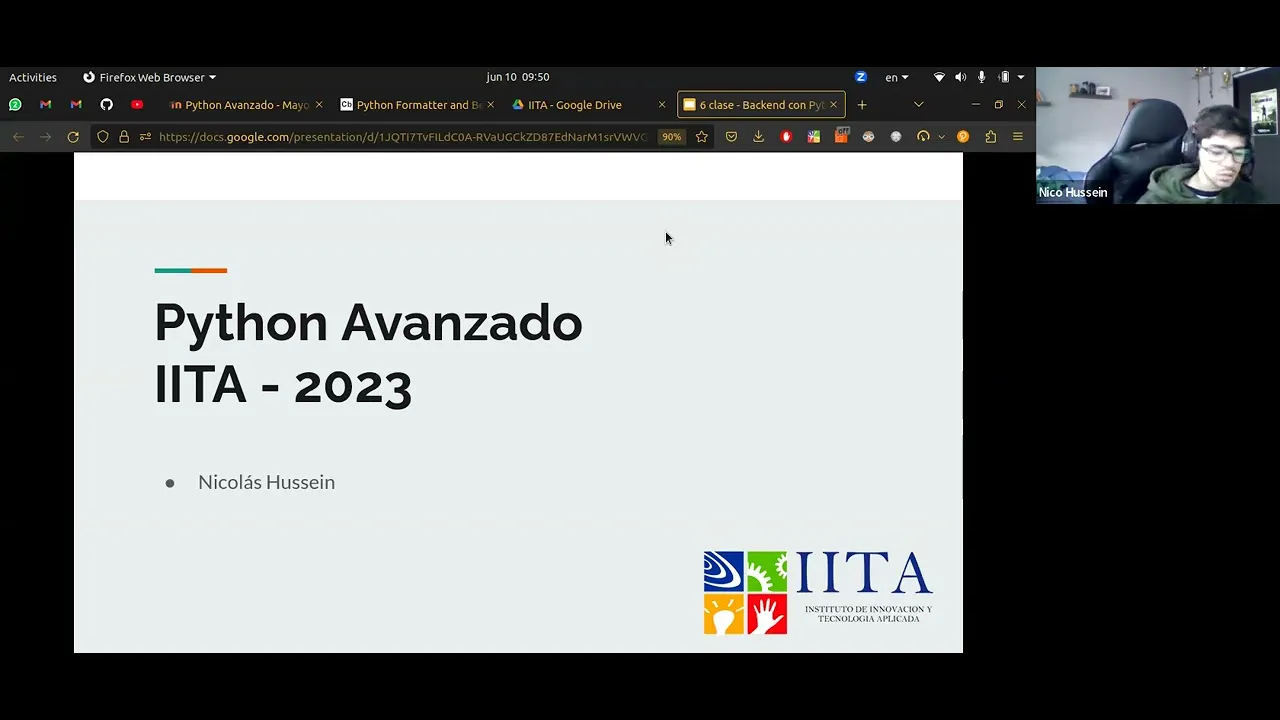Open the face avatar extension
The image size is (1280, 720).
tap(868, 137)
